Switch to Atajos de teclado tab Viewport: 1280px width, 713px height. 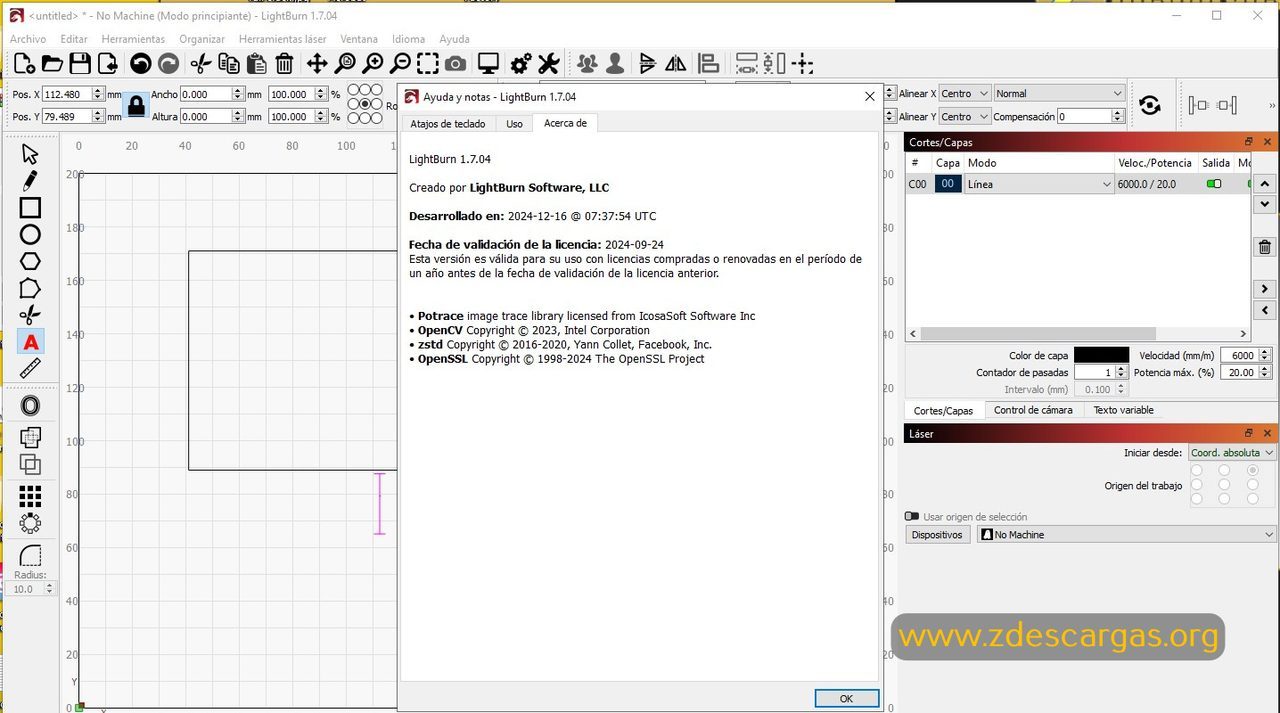(448, 124)
